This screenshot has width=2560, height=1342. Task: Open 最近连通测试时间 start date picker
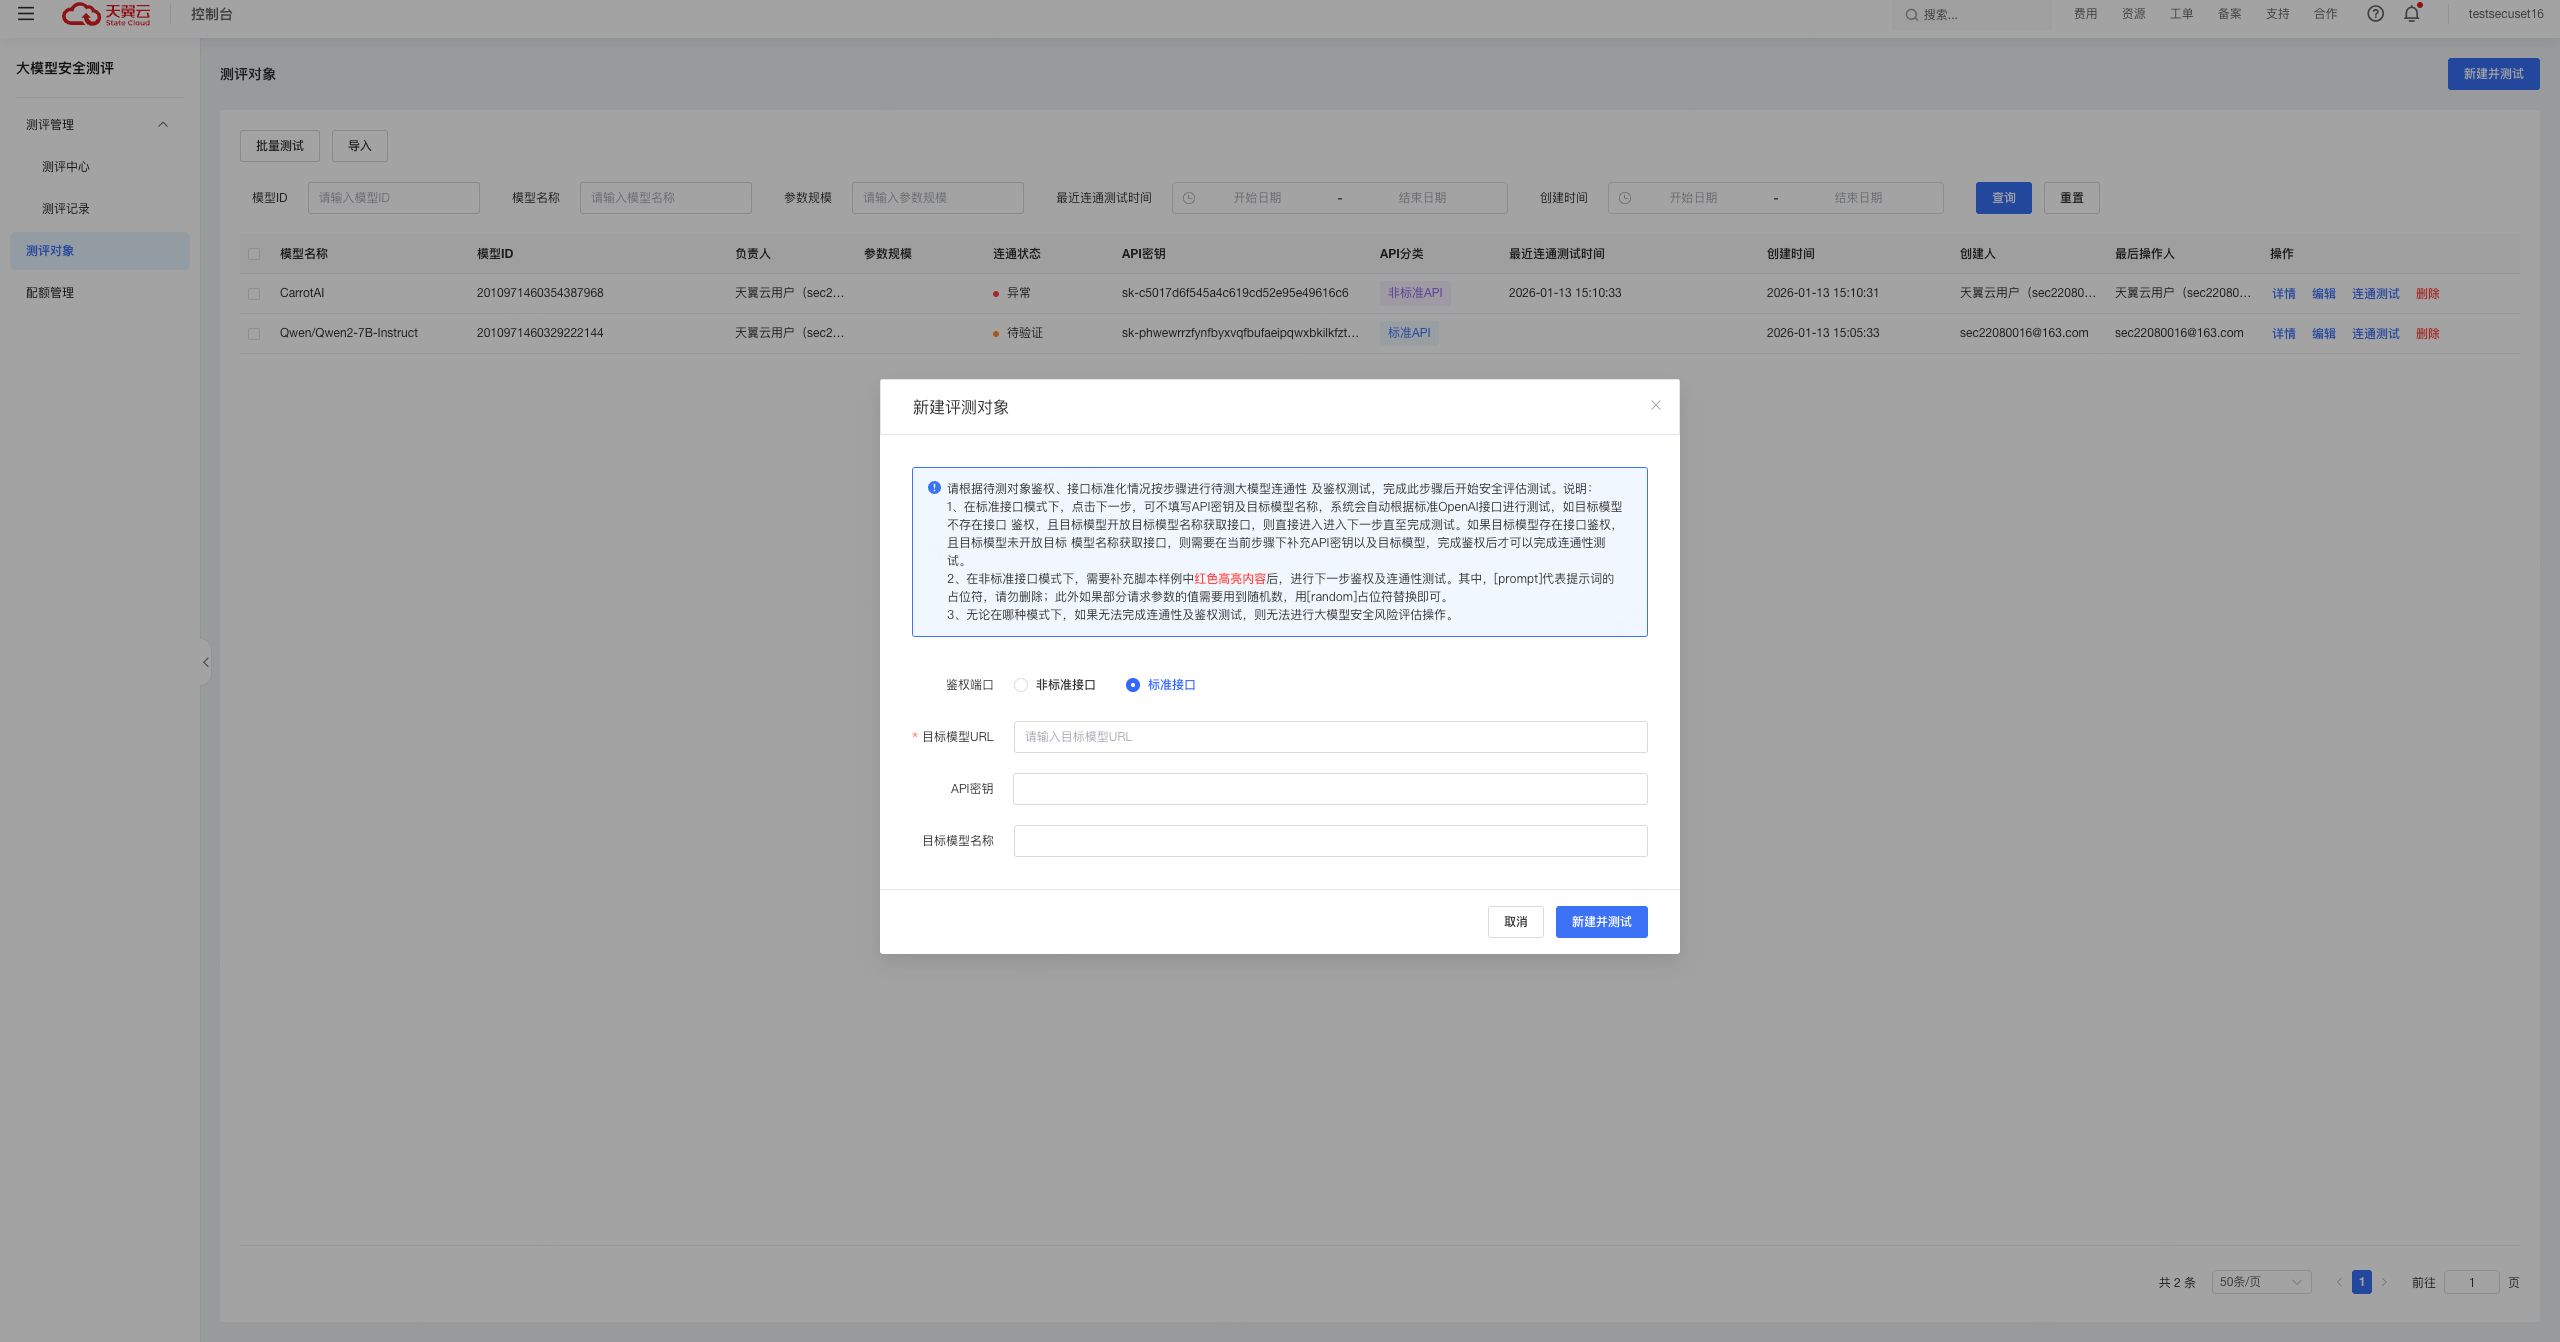point(1256,198)
